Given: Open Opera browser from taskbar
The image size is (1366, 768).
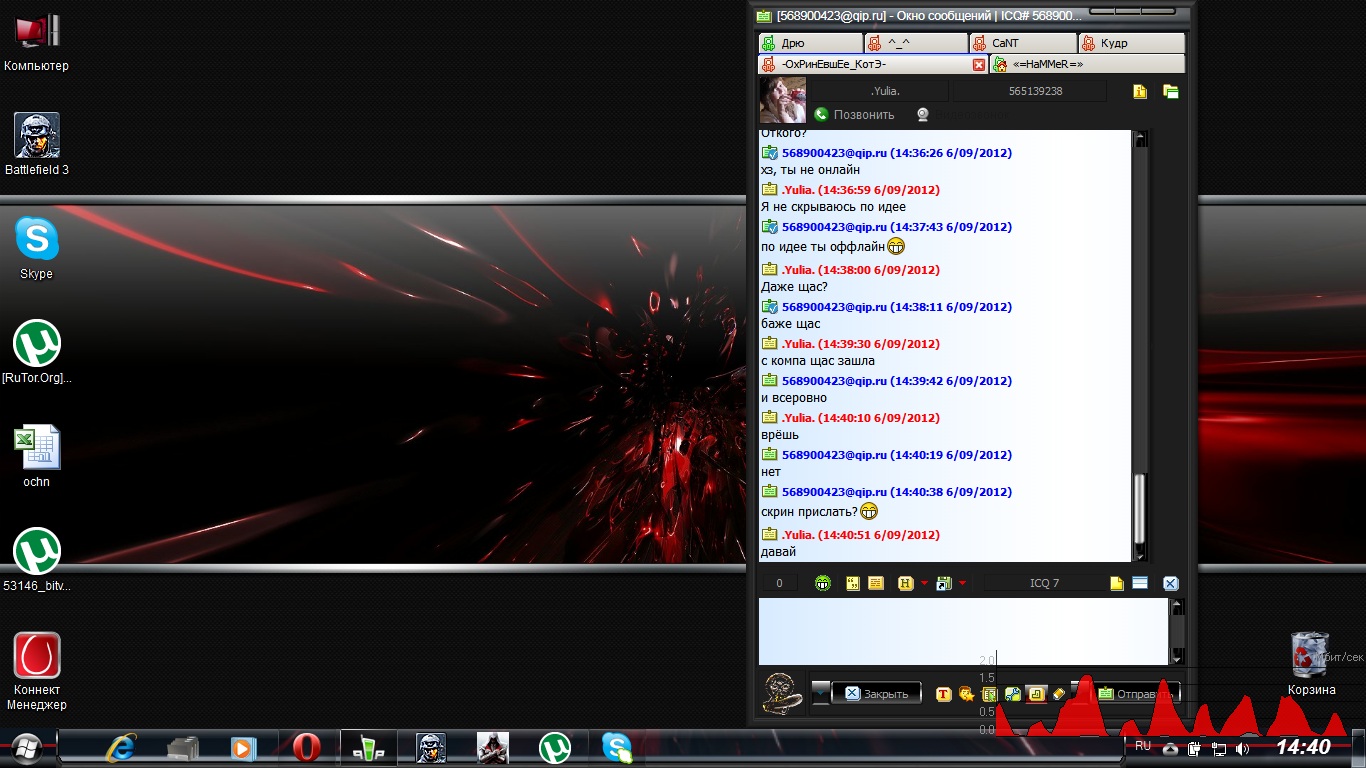Looking at the screenshot, I should point(307,747).
